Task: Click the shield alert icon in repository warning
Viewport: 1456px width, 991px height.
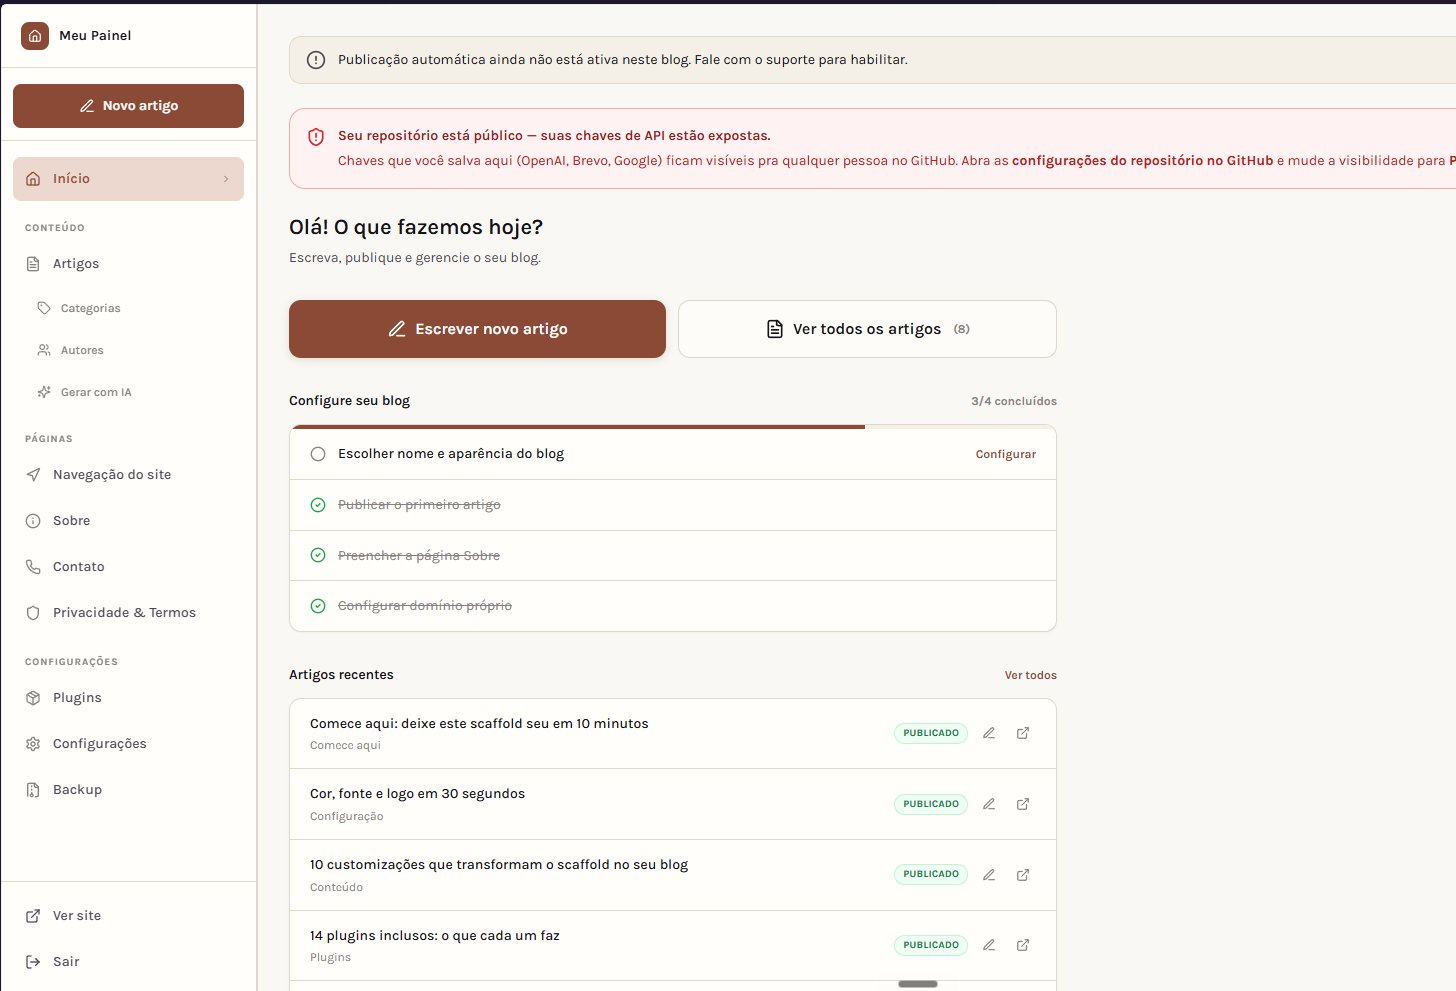Action: point(316,137)
